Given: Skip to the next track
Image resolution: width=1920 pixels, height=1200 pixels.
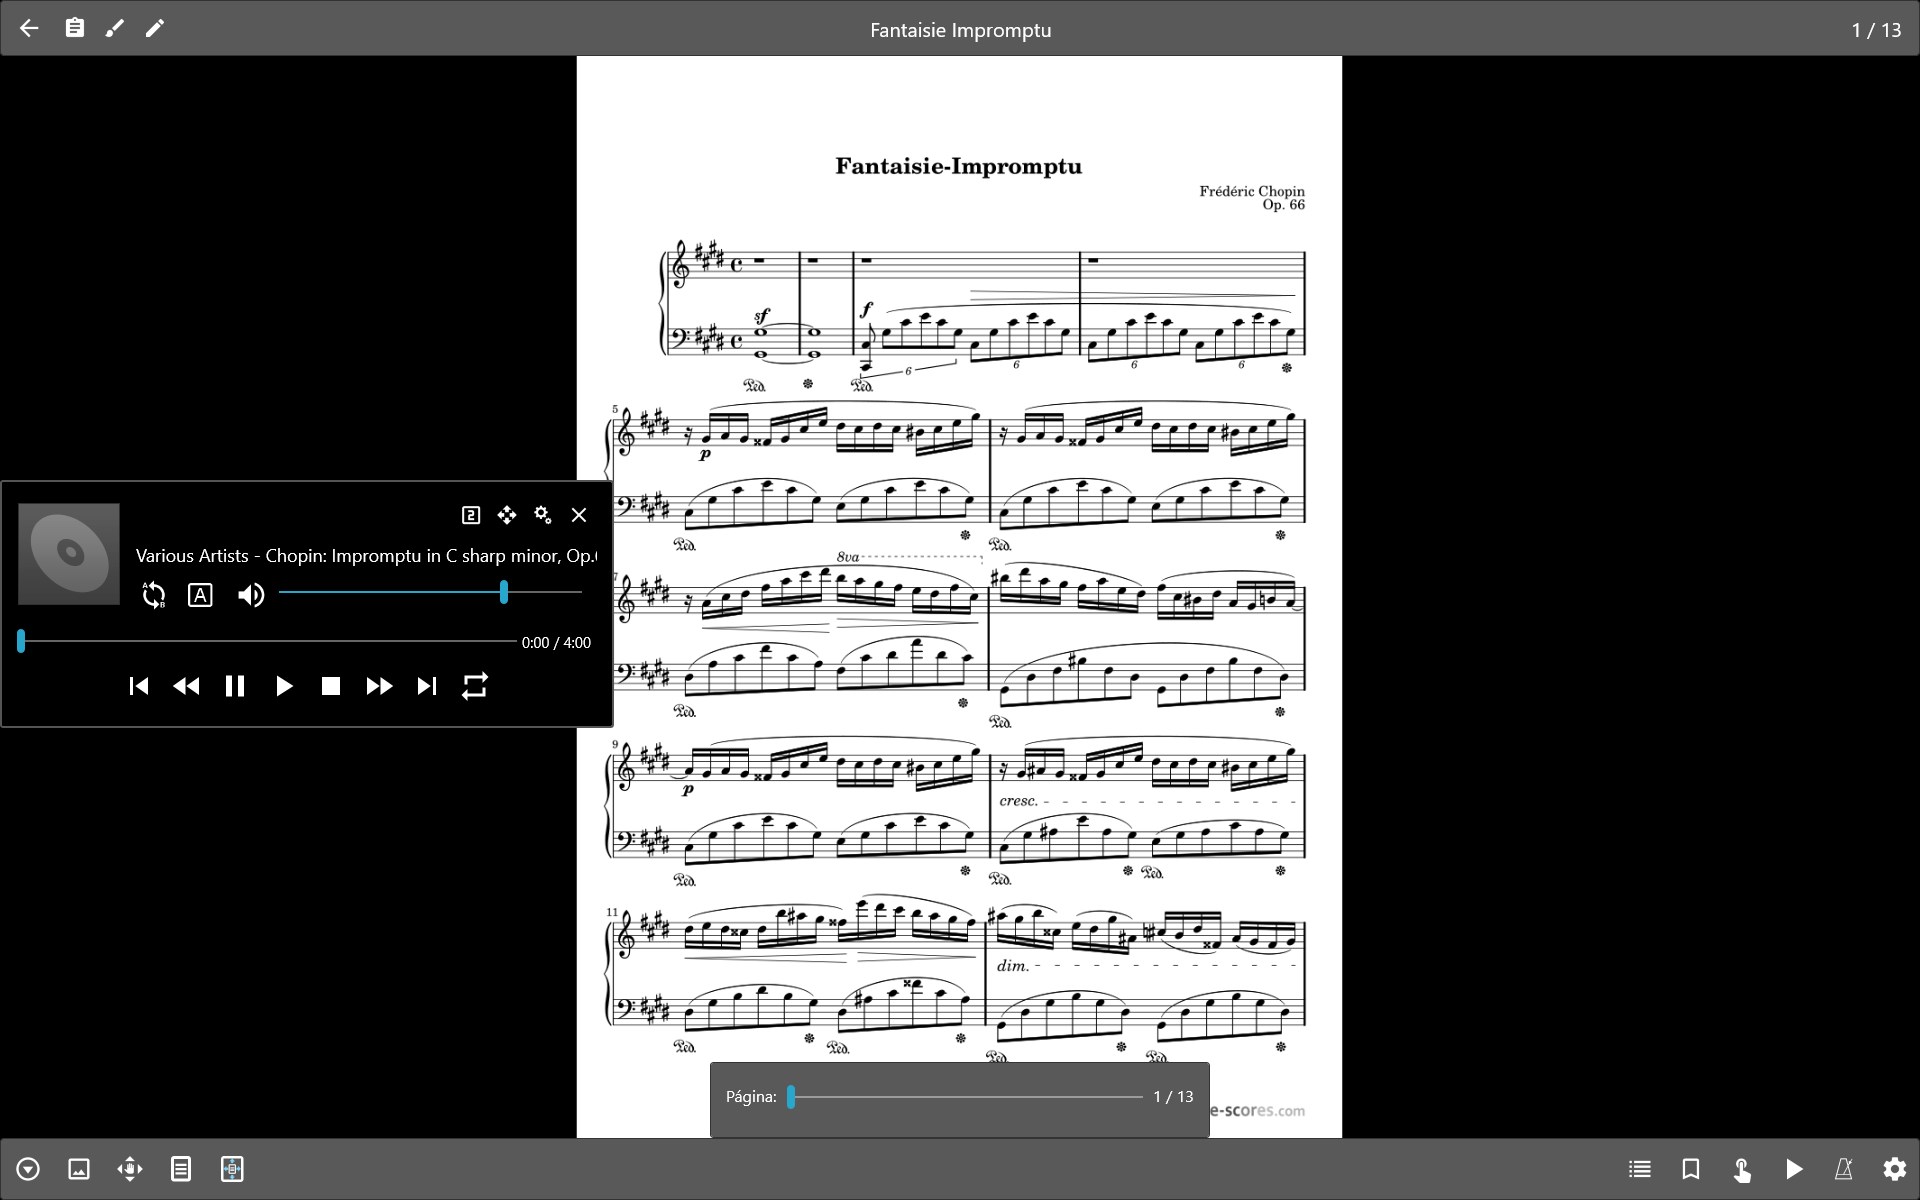Looking at the screenshot, I should pyautogui.click(x=427, y=686).
